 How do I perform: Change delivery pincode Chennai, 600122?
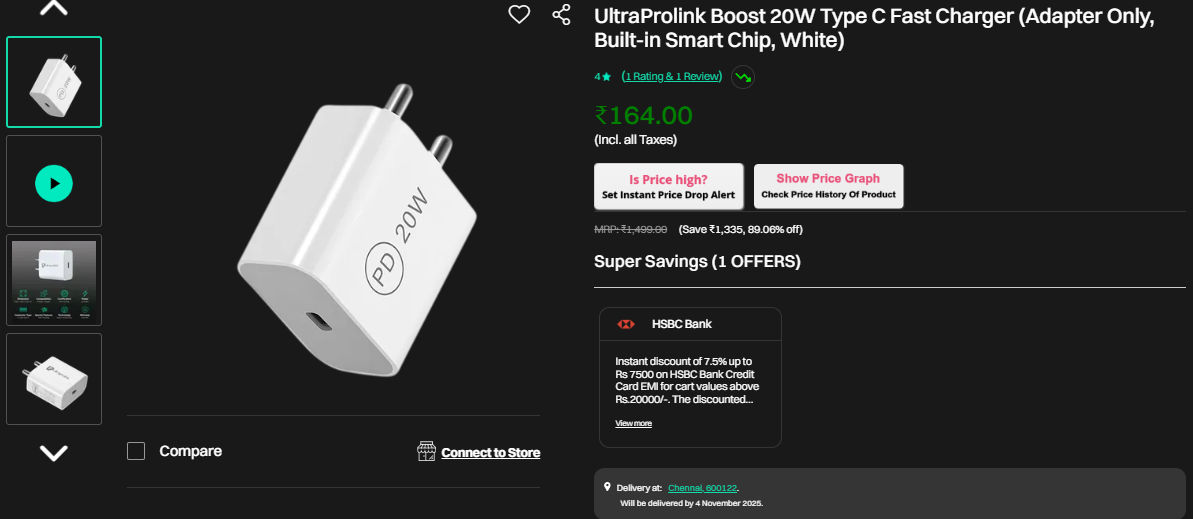coord(702,488)
